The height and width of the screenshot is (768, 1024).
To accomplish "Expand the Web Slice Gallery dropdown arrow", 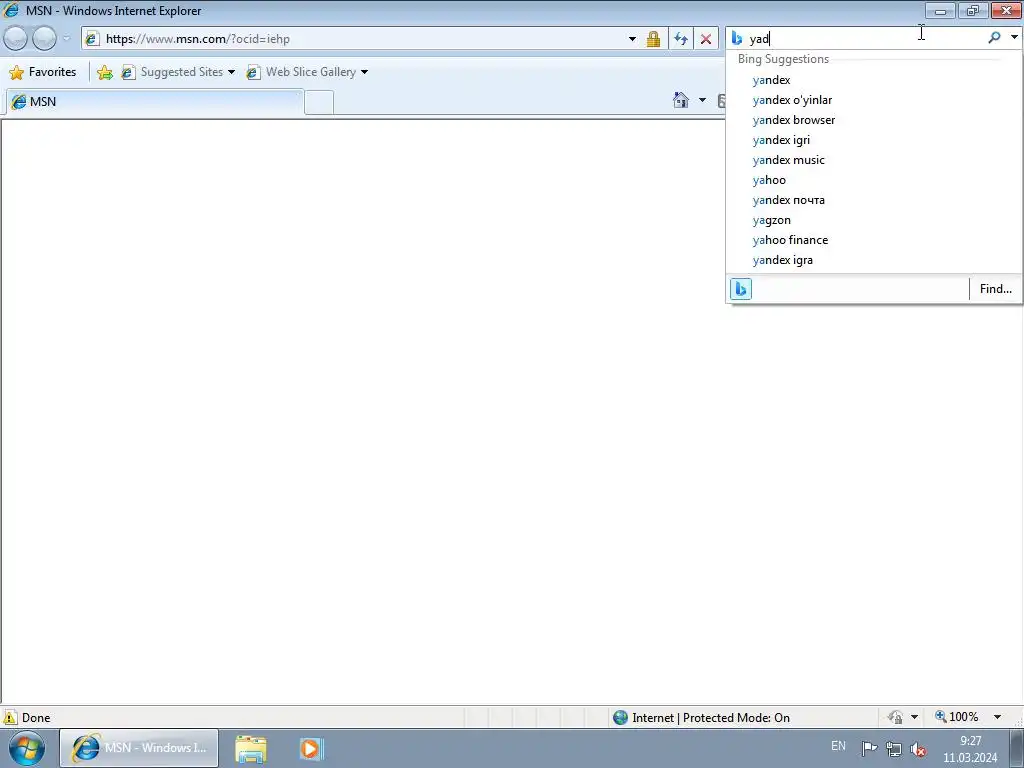I will (364, 72).
